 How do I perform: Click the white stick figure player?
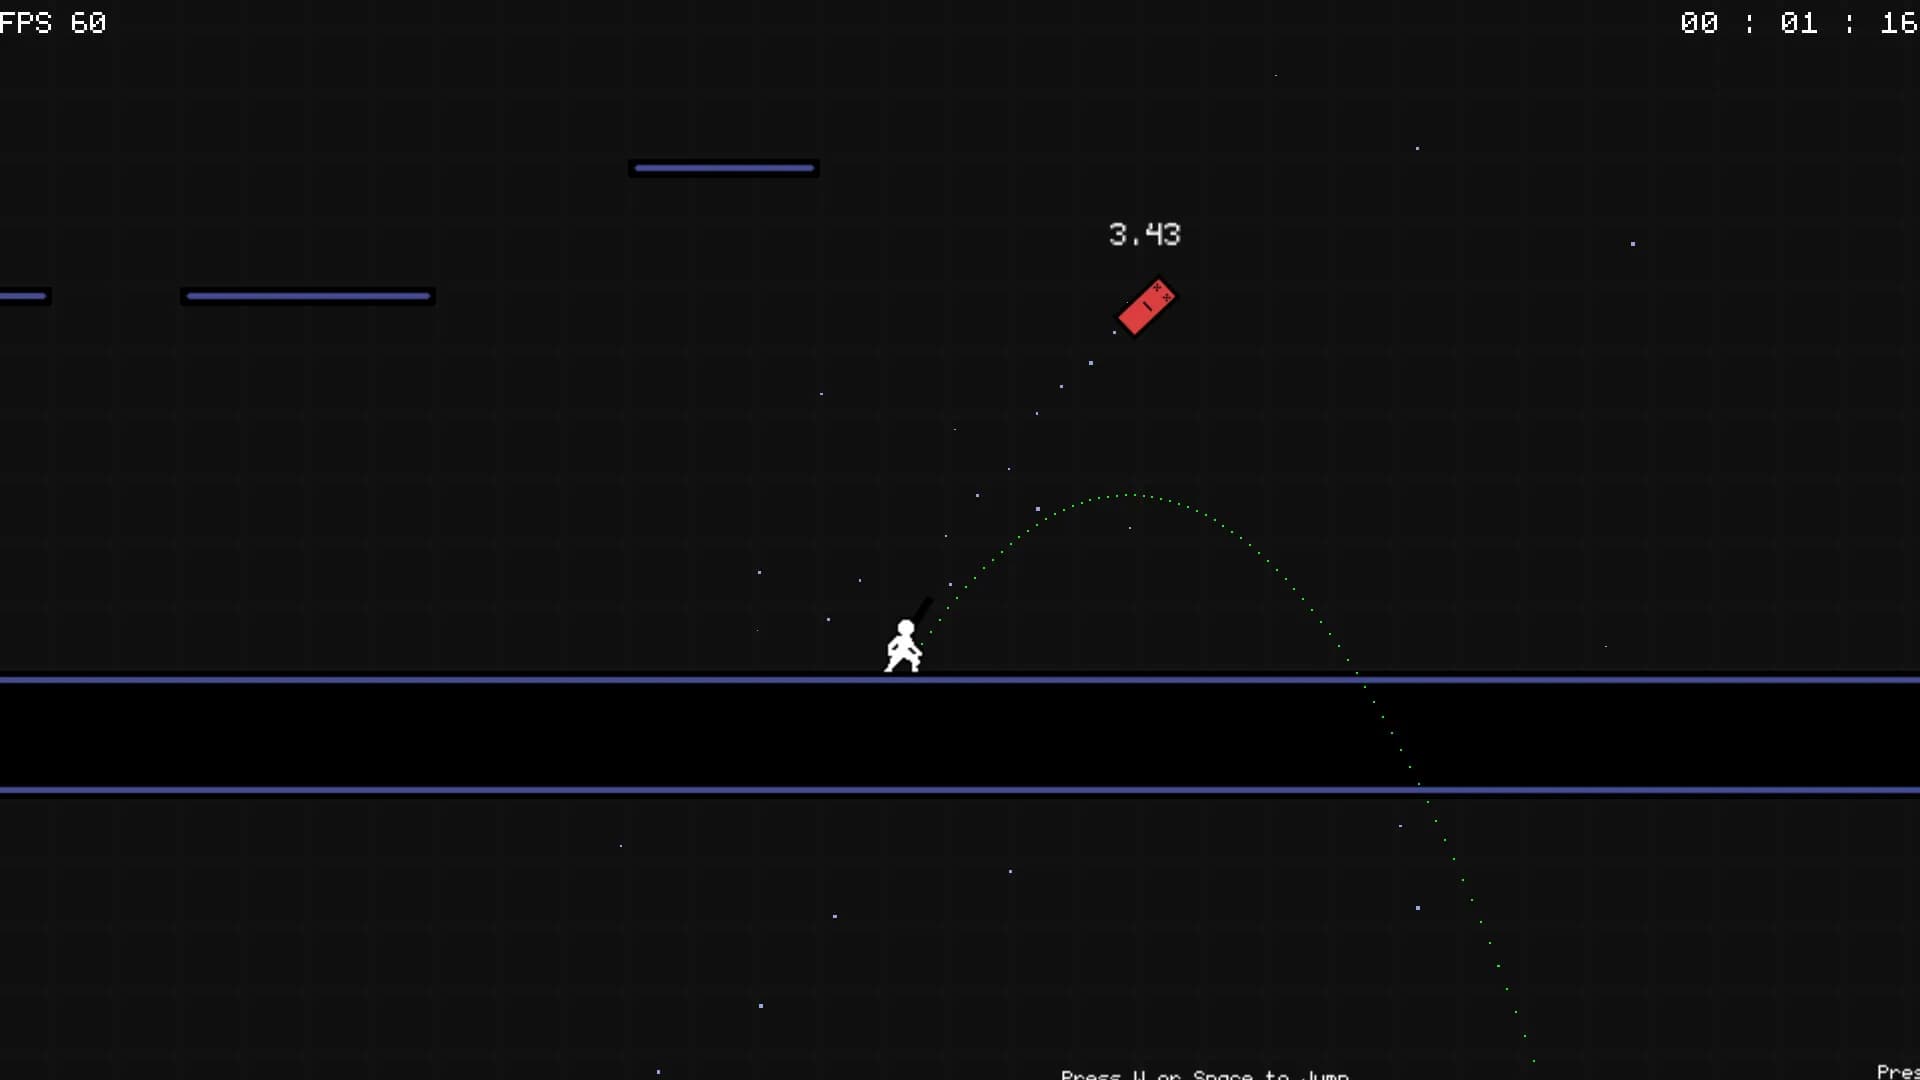903,645
